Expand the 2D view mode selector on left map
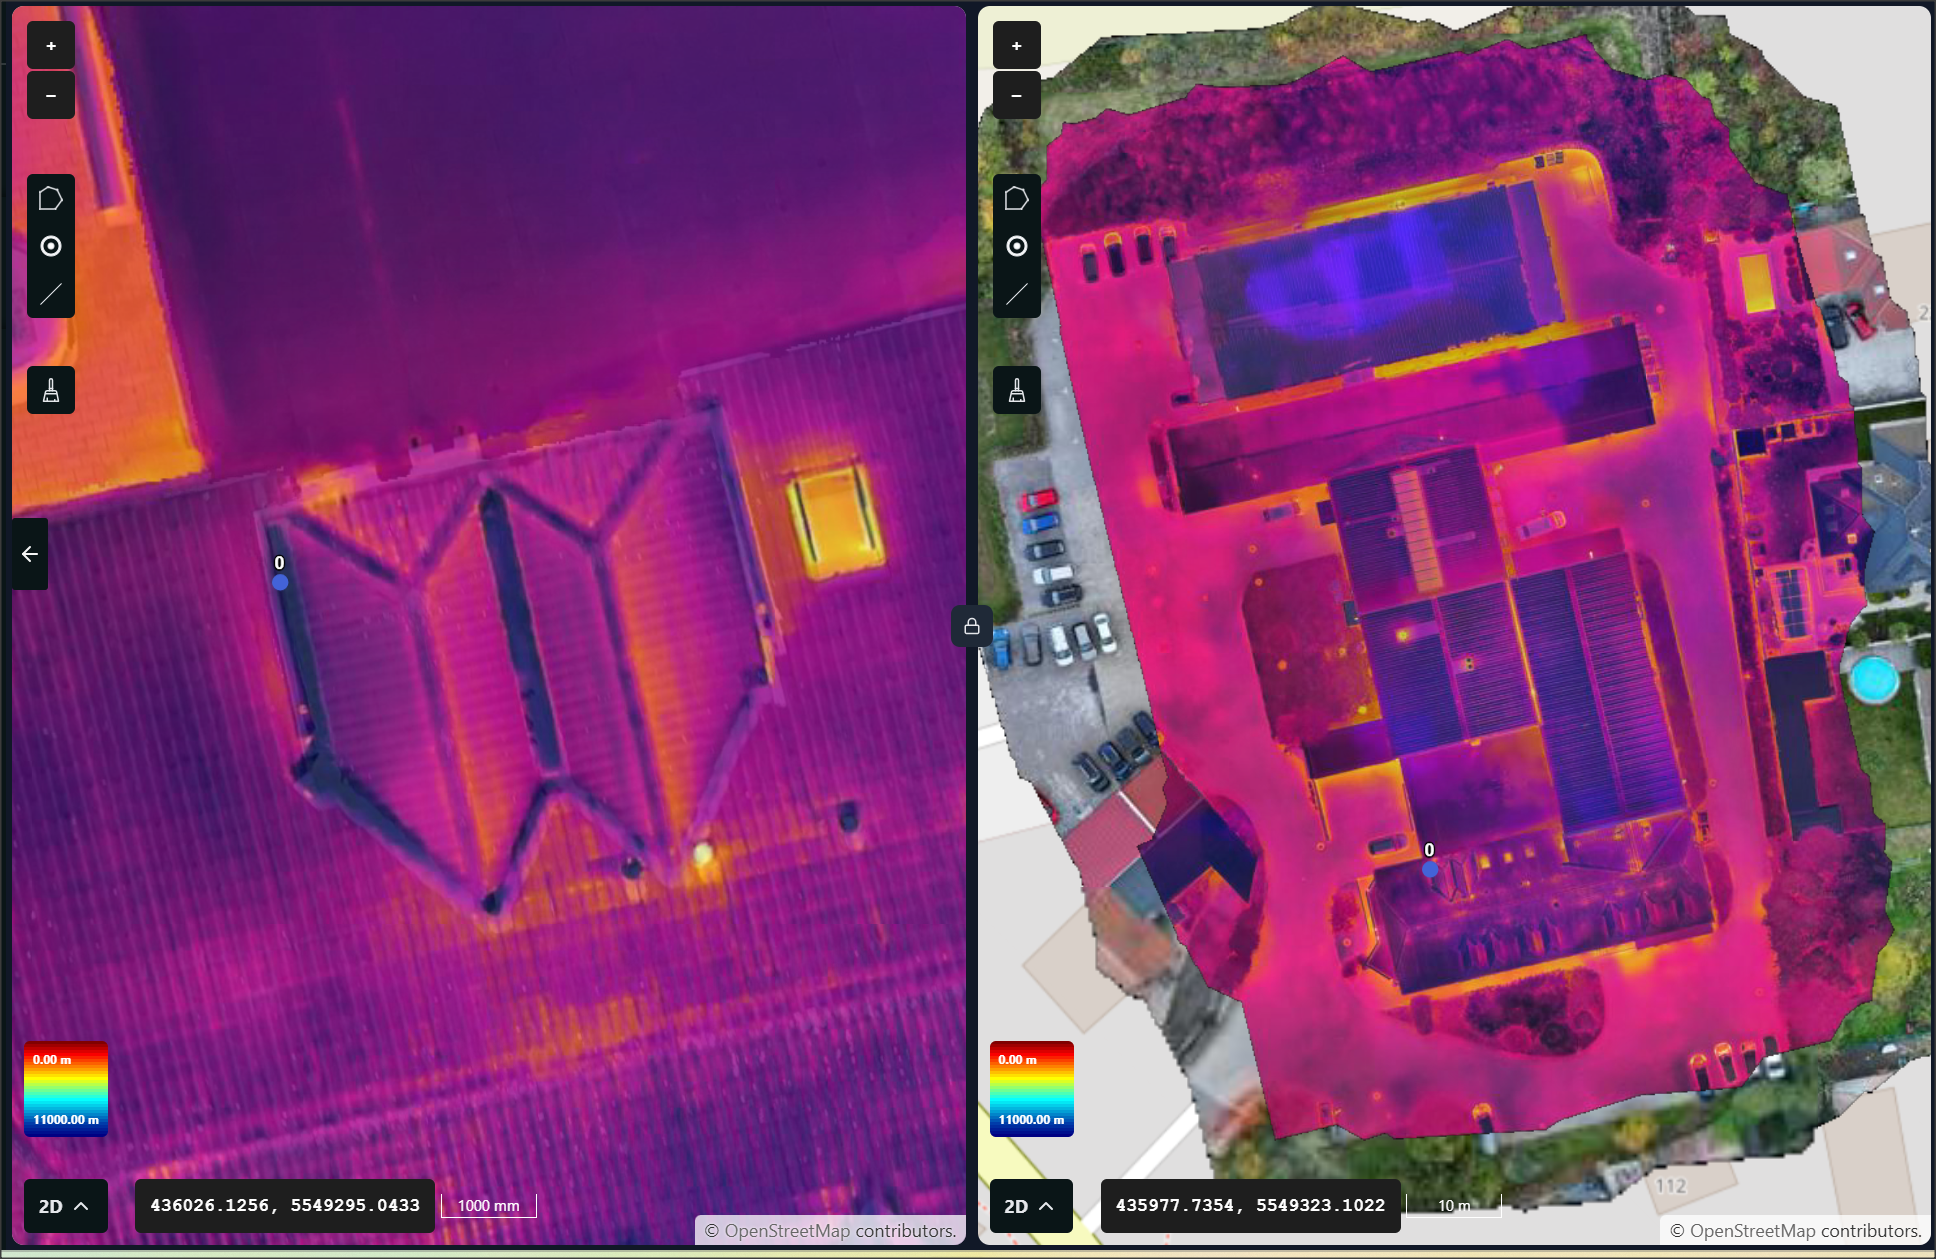1936x1259 pixels. [65, 1206]
